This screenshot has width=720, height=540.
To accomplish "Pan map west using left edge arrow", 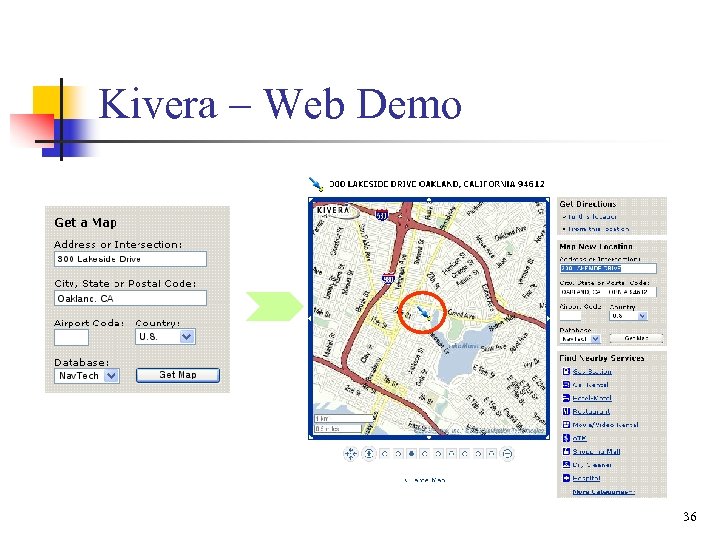I will click(x=310, y=318).
